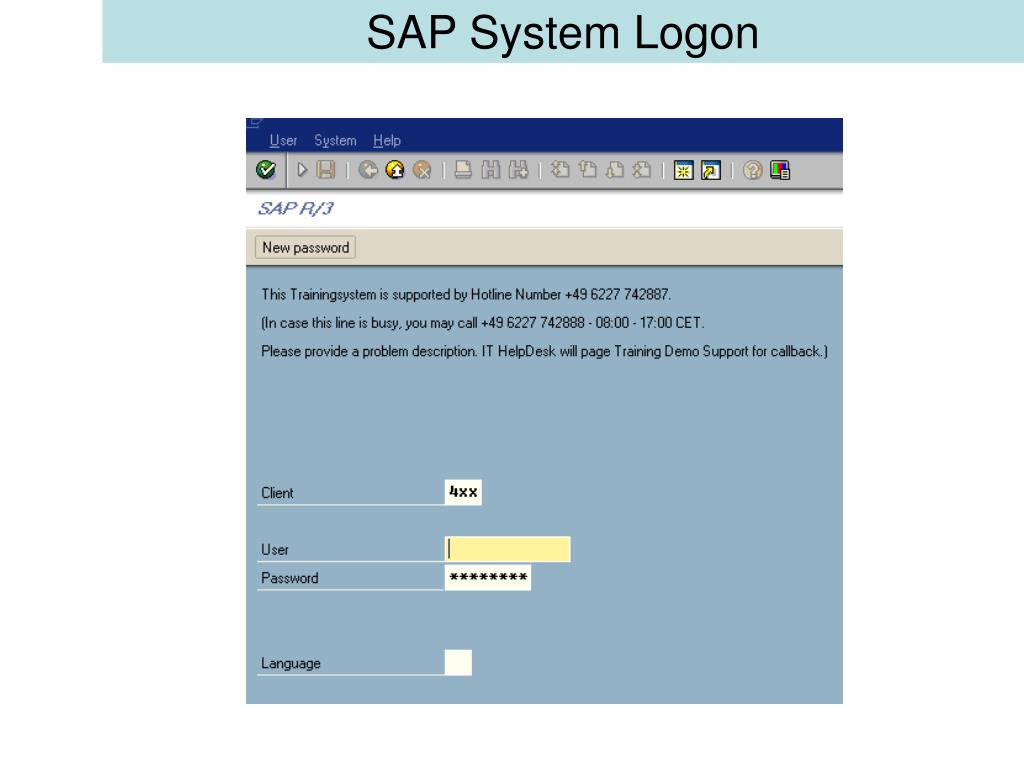The image size is (1024, 768).
Task: Click the Save diskette icon
Action: point(326,170)
